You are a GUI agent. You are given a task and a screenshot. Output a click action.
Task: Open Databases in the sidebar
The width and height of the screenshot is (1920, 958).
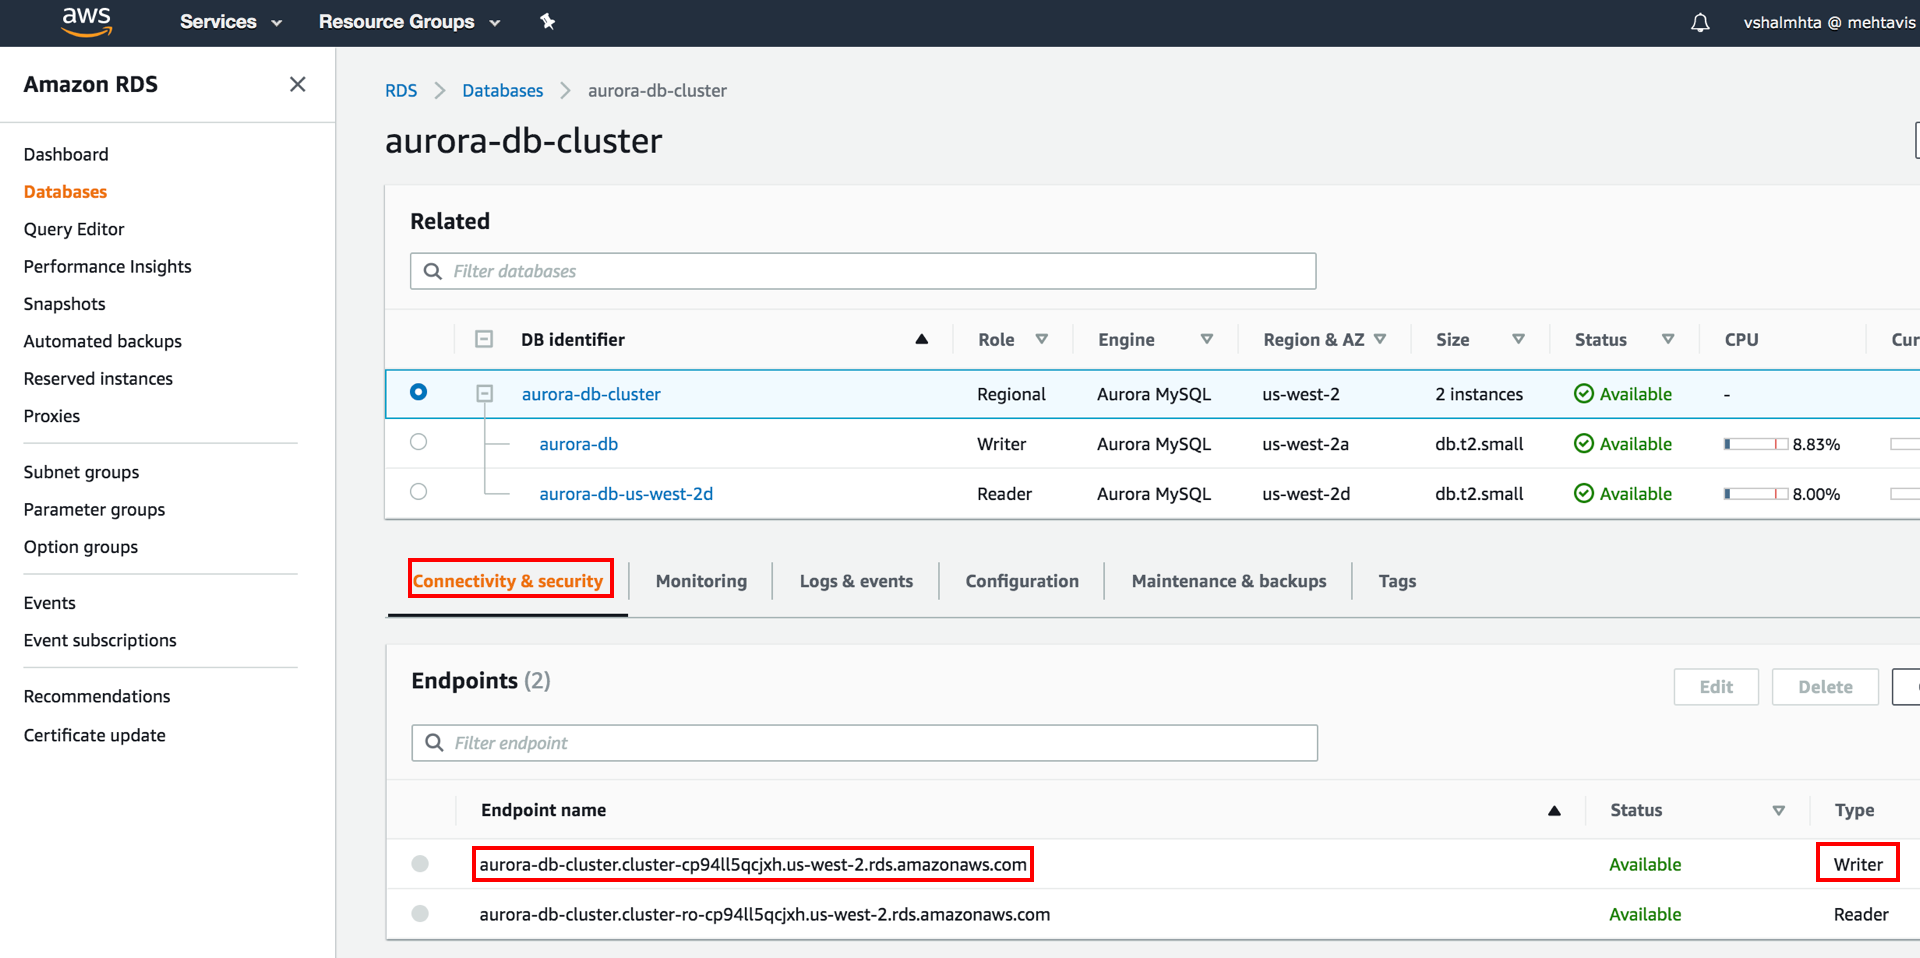coord(65,191)
